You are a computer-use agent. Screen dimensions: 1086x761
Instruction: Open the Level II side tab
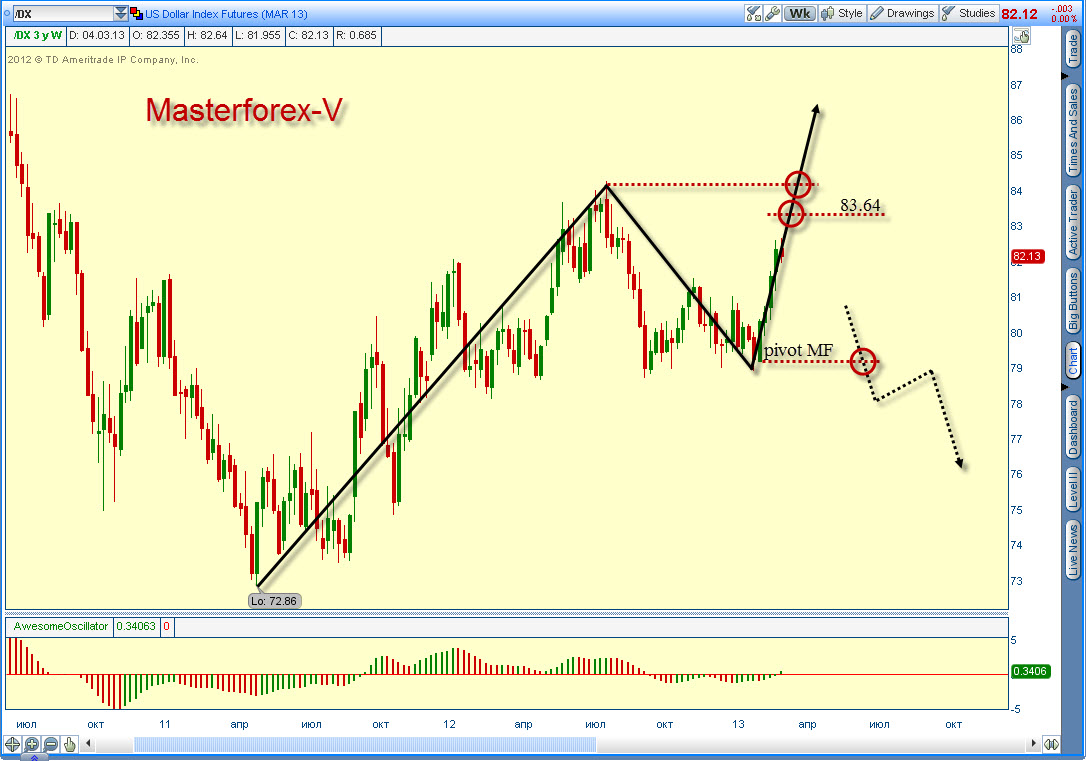tap(1073, 489)
